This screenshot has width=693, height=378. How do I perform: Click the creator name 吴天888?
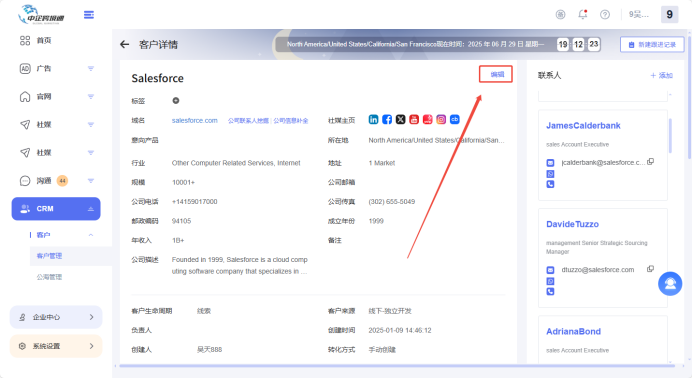click(x=209, y=350)
